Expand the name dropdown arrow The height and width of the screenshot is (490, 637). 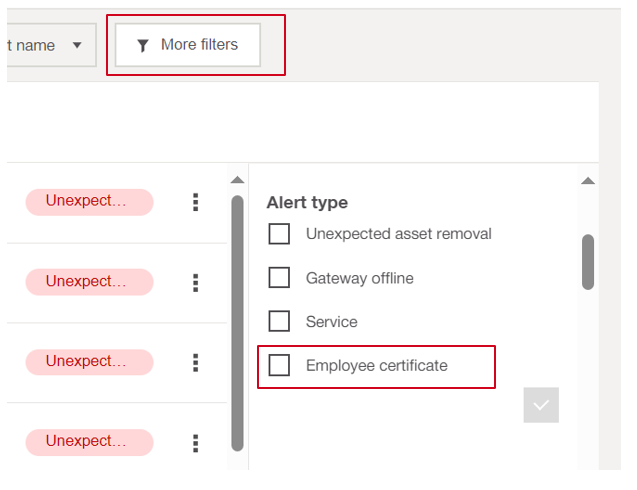pyautogui.click(x=77, y=45)
